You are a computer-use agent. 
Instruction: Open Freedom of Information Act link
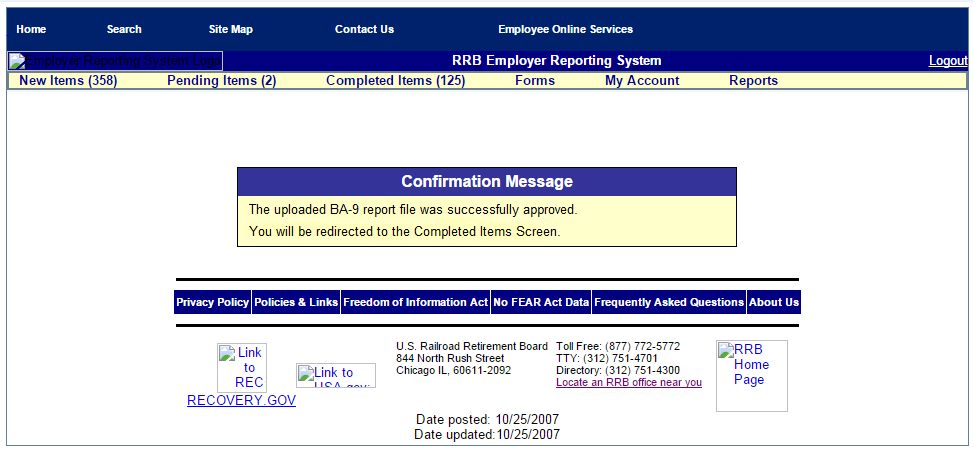[415, 302]
